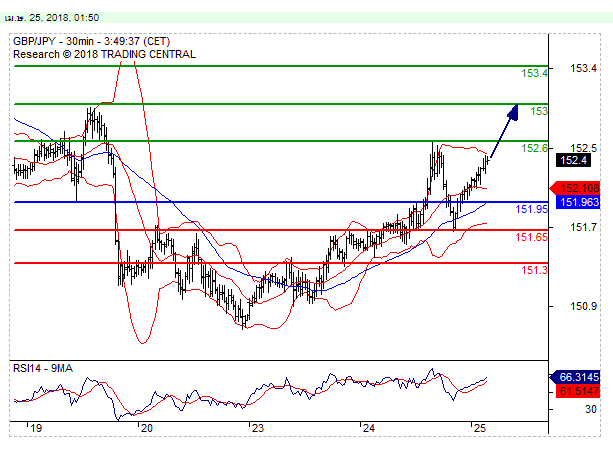The image size is (613, 455).
Task: Click the RSI axis level 30
Action: coord(591,409)
